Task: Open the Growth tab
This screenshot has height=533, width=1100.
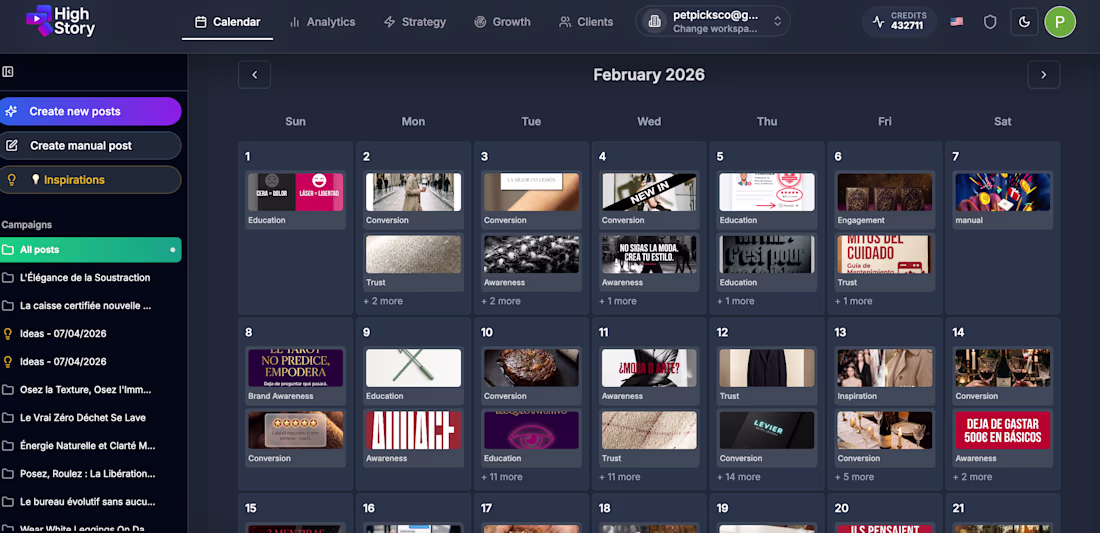Action: tap(502, 22)
